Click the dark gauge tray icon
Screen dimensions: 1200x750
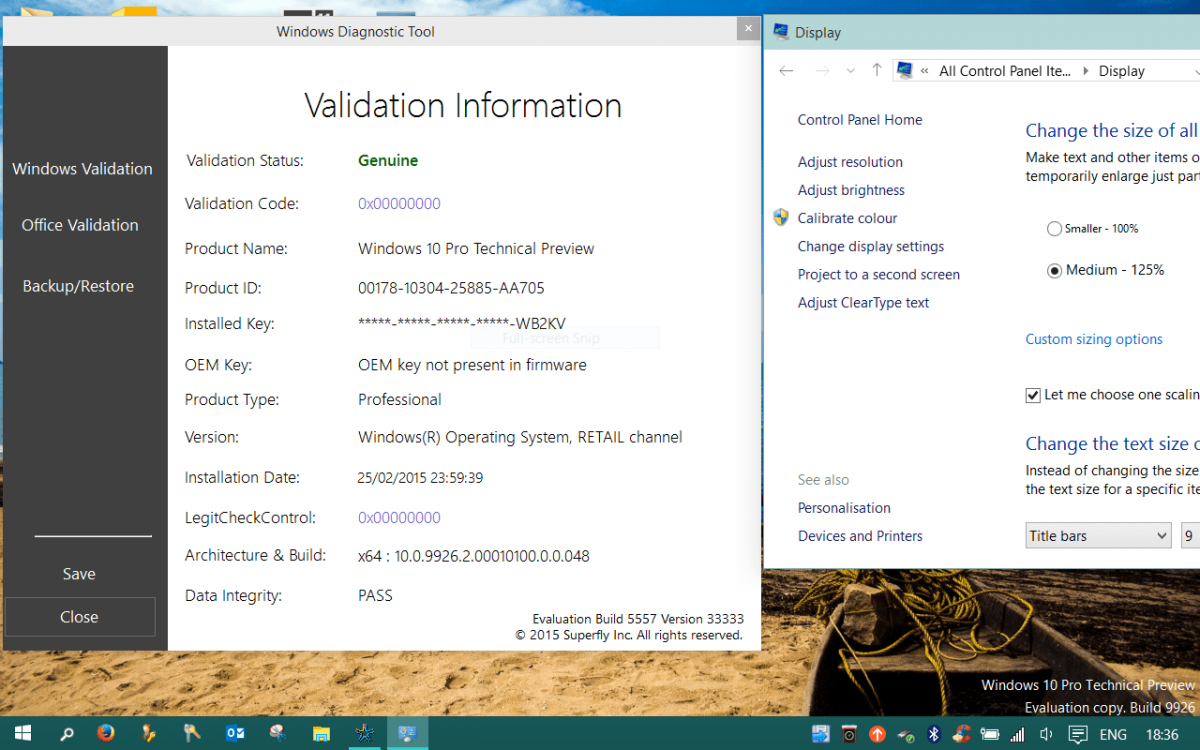pyautogui.click(x=849, y=734)
